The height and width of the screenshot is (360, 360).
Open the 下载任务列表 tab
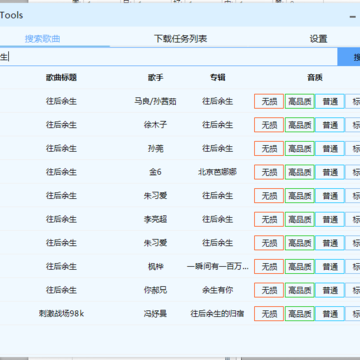(x=181, y=39)
